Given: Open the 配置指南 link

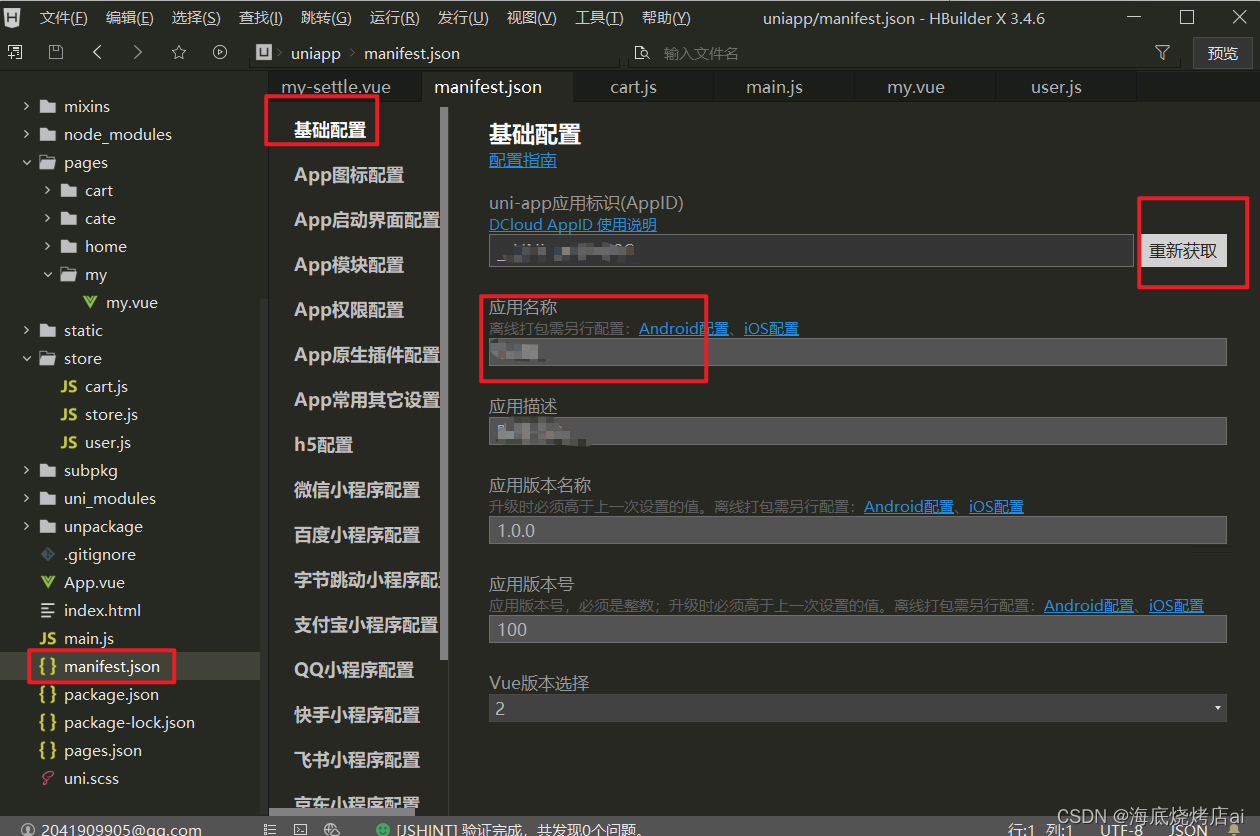Looking at the screenshot, I should point(522,160).
